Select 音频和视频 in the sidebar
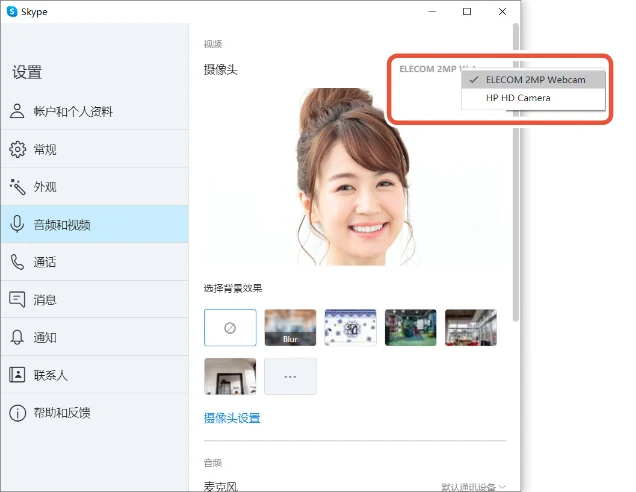Screen dimensions: 636x492 95,224
